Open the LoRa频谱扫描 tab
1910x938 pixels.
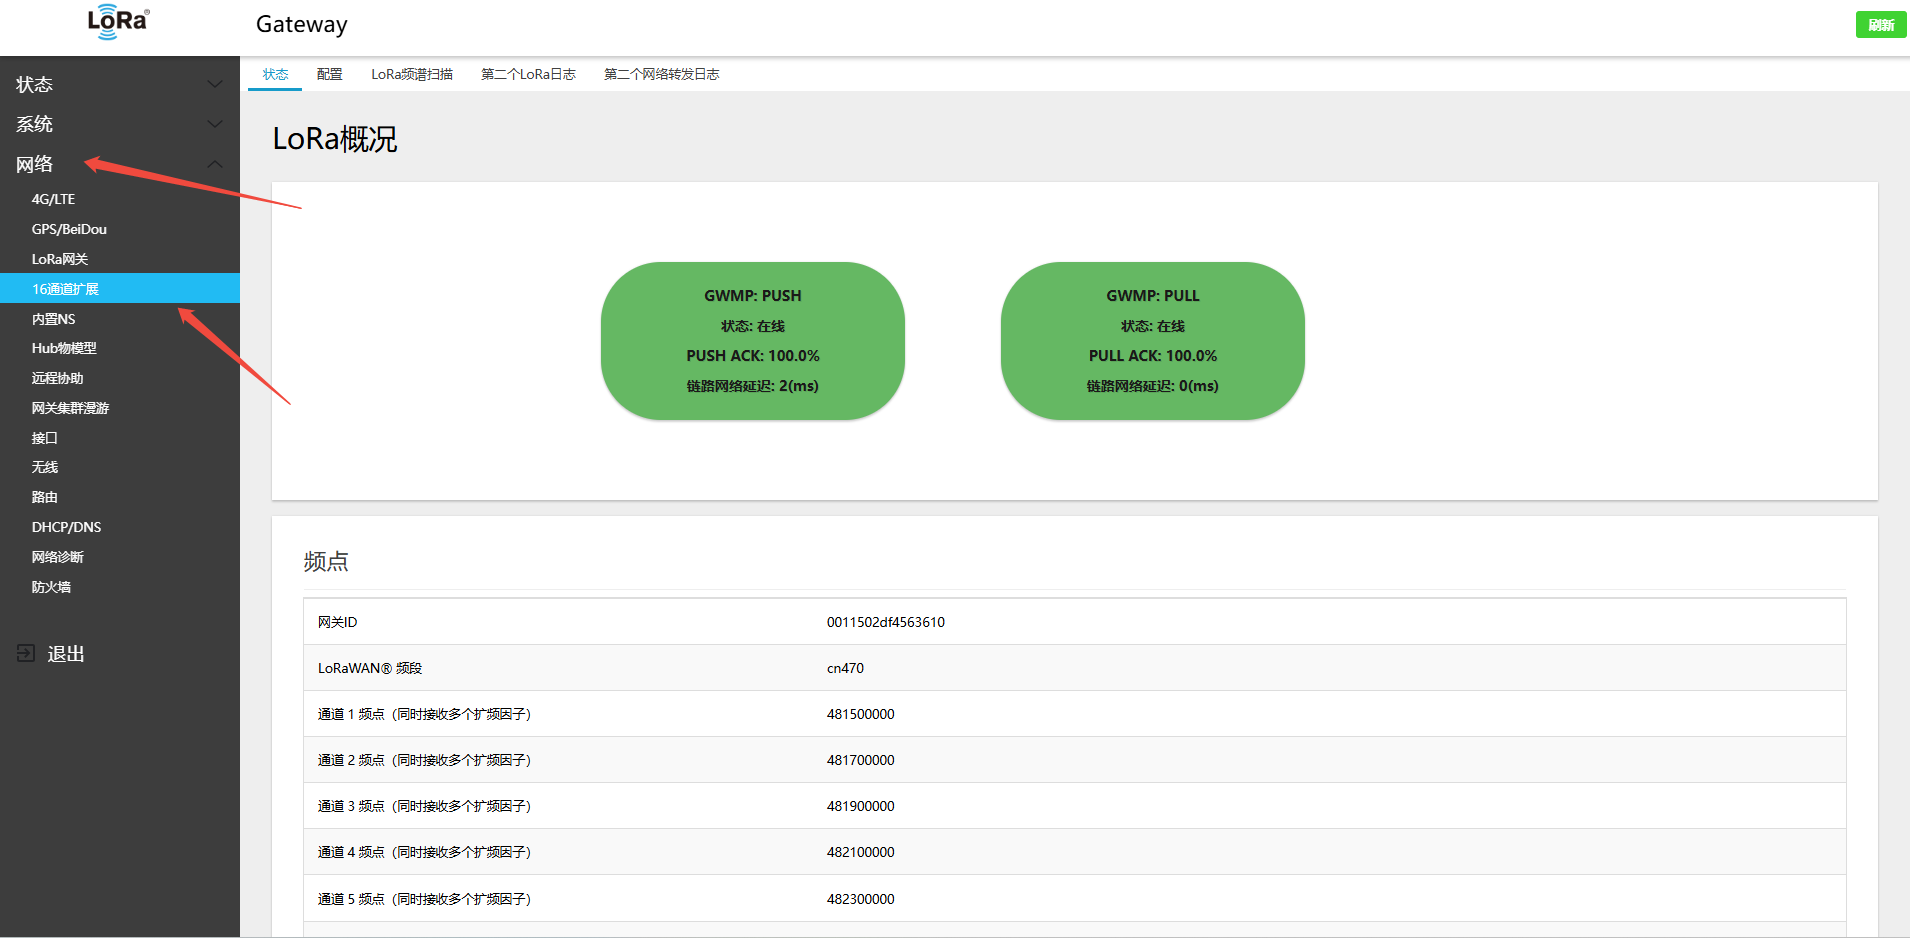click(x=412, y=74)
